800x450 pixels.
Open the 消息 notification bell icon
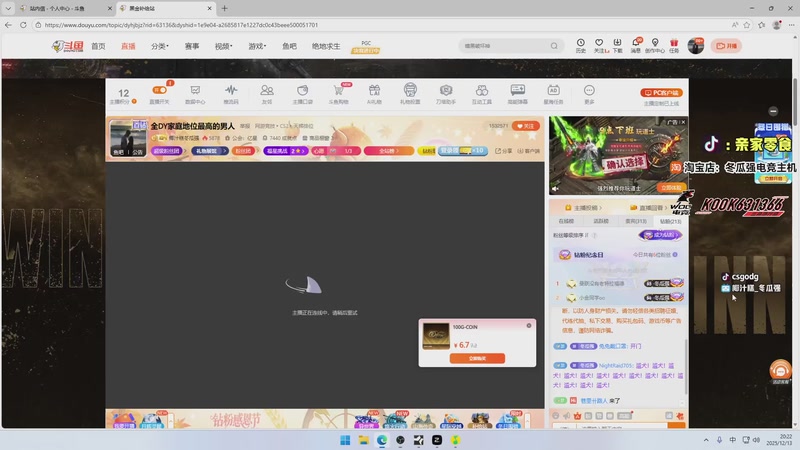pyautogui.click(x=636, y=43)
